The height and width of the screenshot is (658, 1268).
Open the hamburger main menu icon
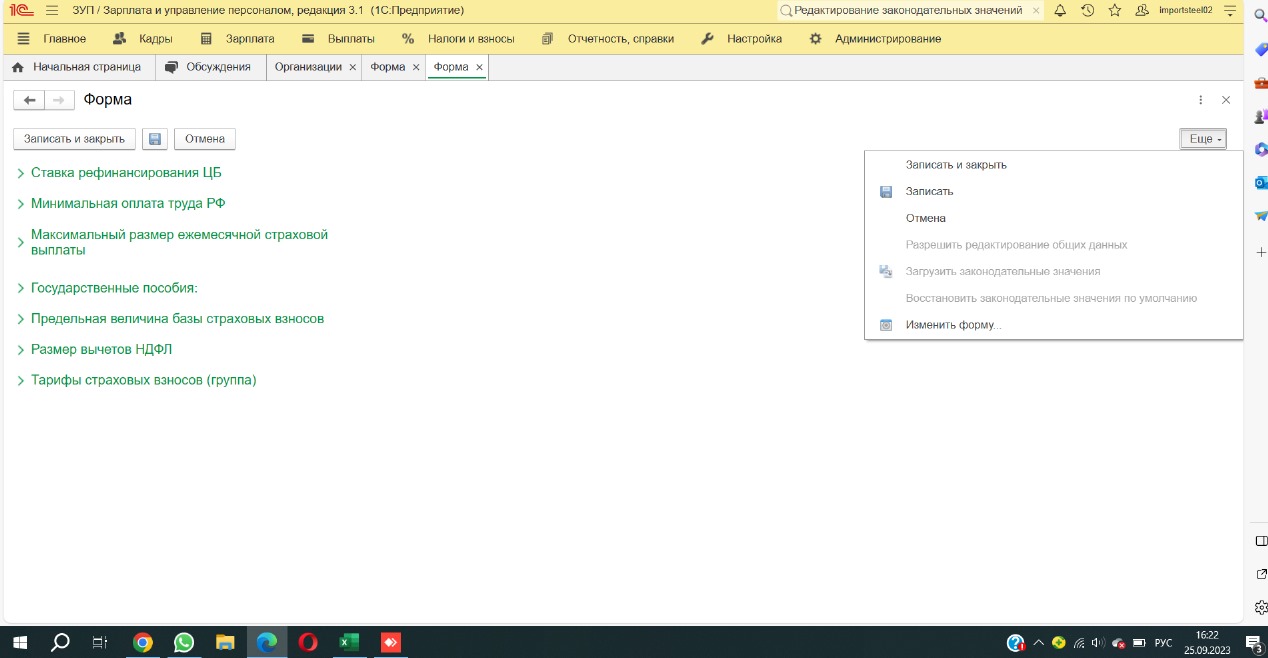52,10
